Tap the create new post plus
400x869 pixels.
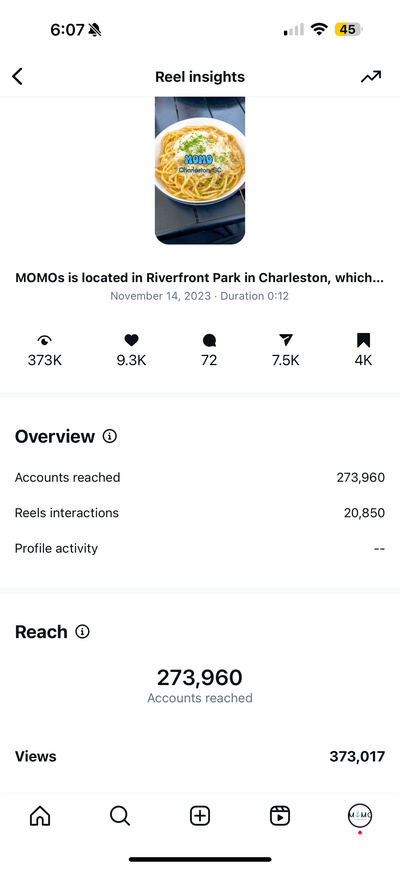click(x=200, y=815)
